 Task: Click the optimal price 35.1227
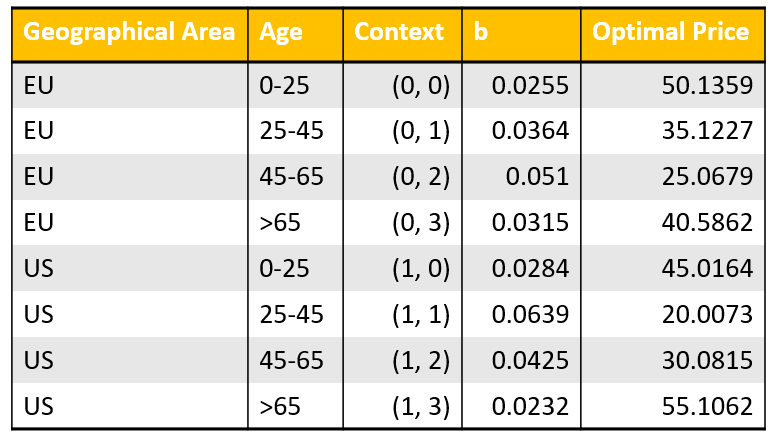(x=706, y=131)
